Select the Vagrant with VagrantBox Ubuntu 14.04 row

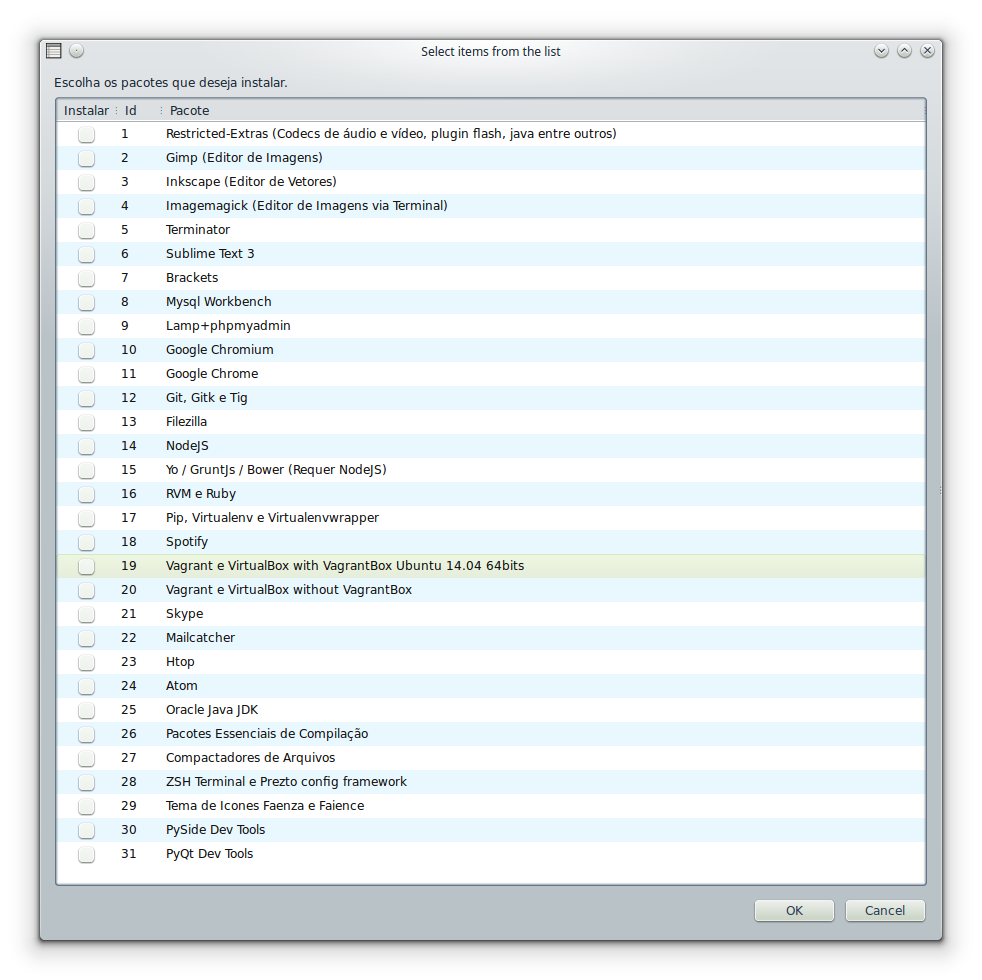(x=491, y=566)
